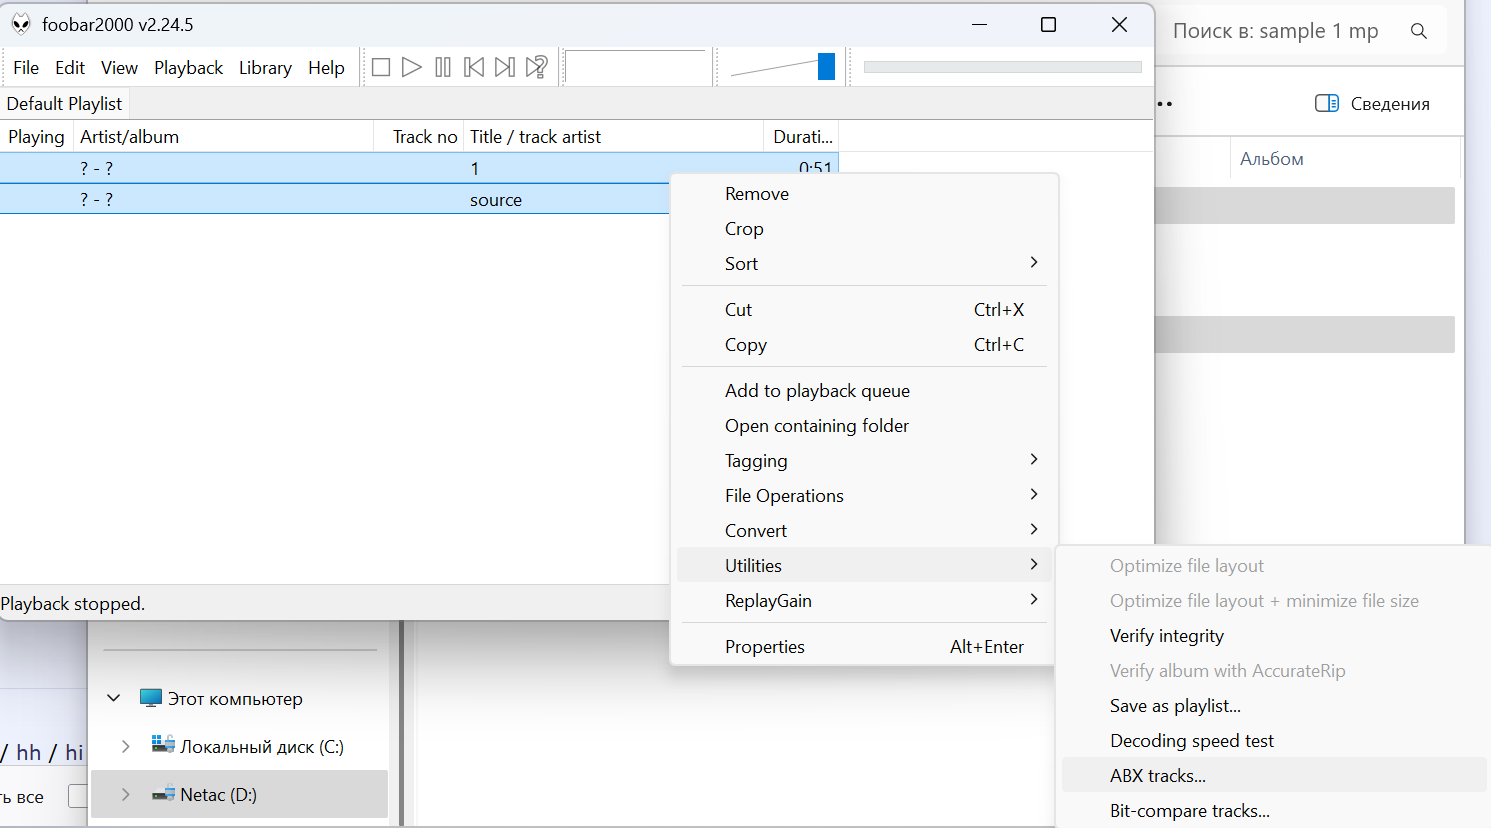Expand the Локальный диск (C:) chevron
1491x828 pixels.
point(125,746)
